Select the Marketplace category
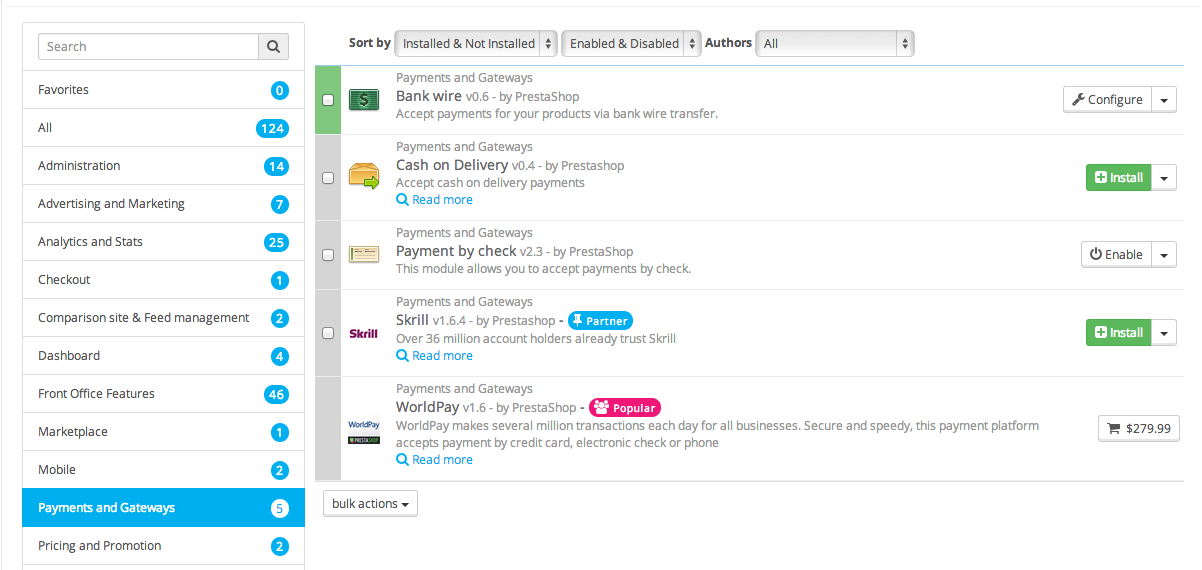The image size is (1202, 570). click(x=163, y=432)
